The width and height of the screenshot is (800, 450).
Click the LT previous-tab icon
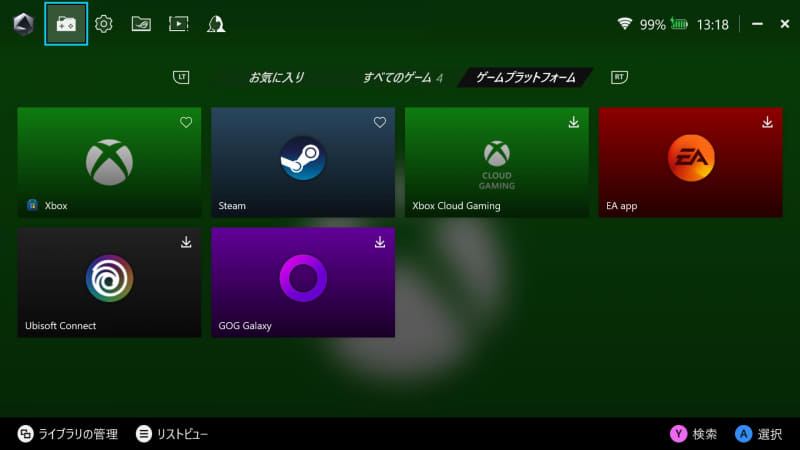181,78
